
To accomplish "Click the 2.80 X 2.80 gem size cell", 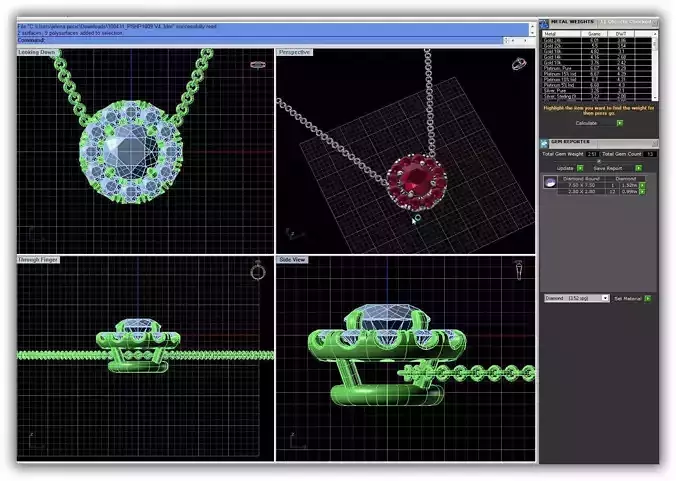I will (582, 192).
